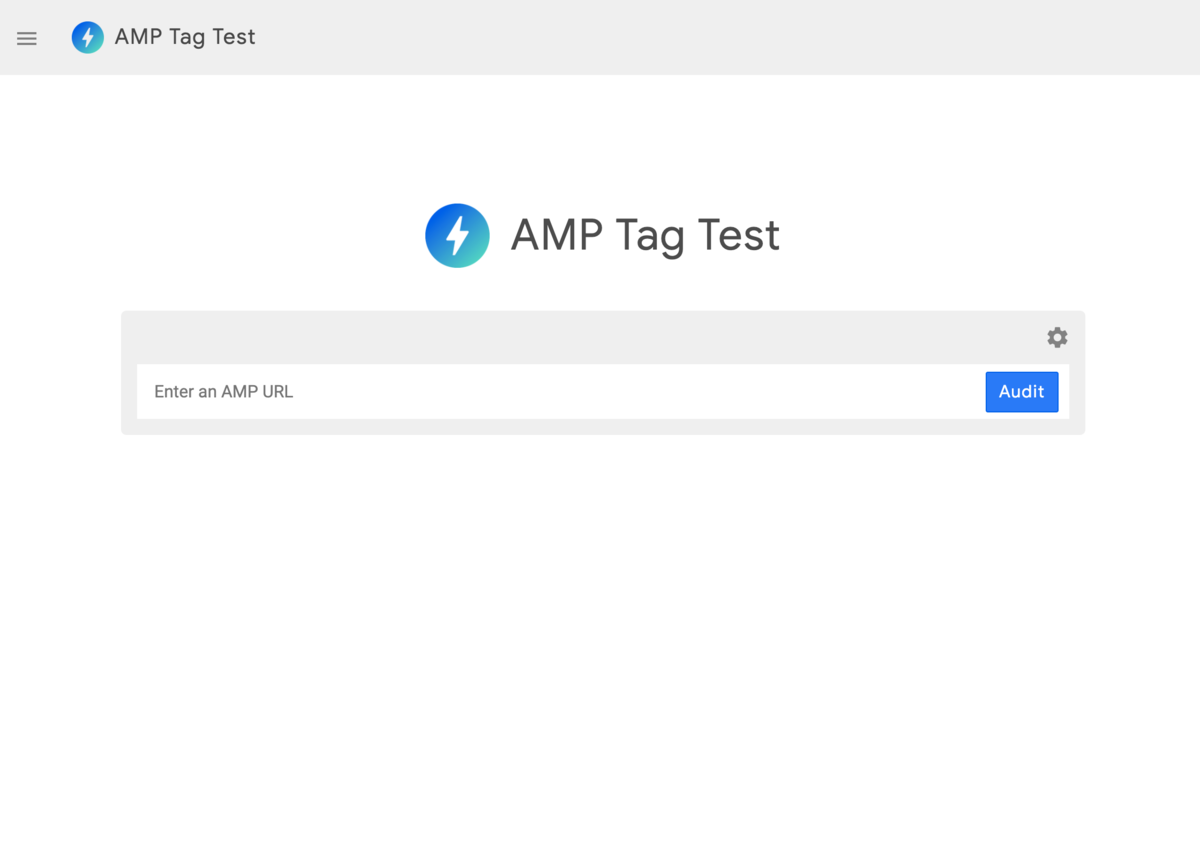Screen dimensions: 1200x842
Task: Click the gray card's bottom border area
Action: (x=600, y=427)
